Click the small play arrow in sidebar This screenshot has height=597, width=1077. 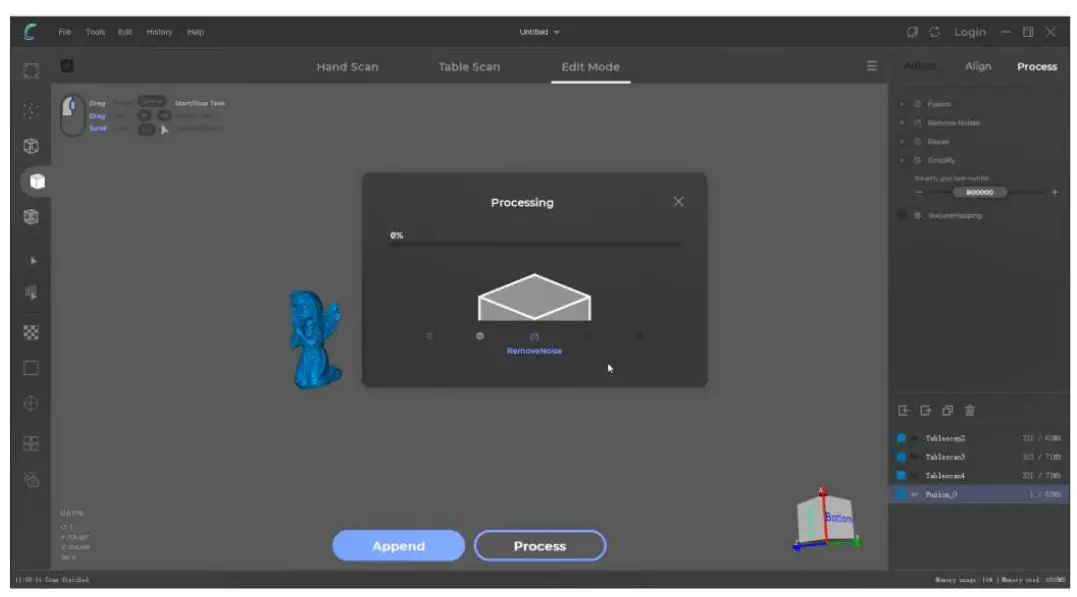click(33, 260)
